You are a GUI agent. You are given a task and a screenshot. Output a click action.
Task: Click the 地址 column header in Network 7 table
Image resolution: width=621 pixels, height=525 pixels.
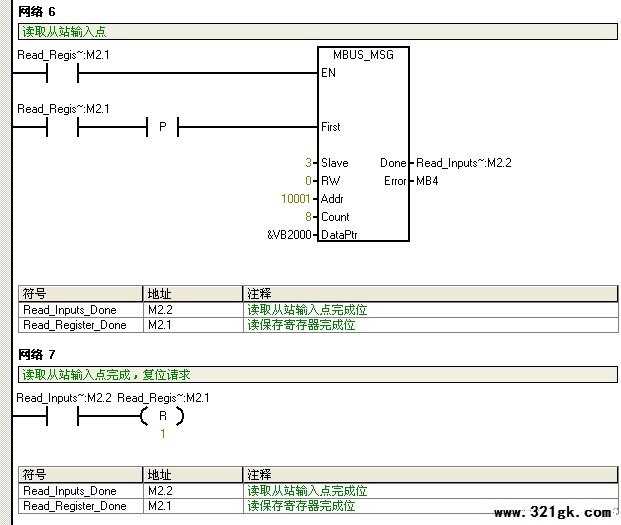[x=193, y=475]
